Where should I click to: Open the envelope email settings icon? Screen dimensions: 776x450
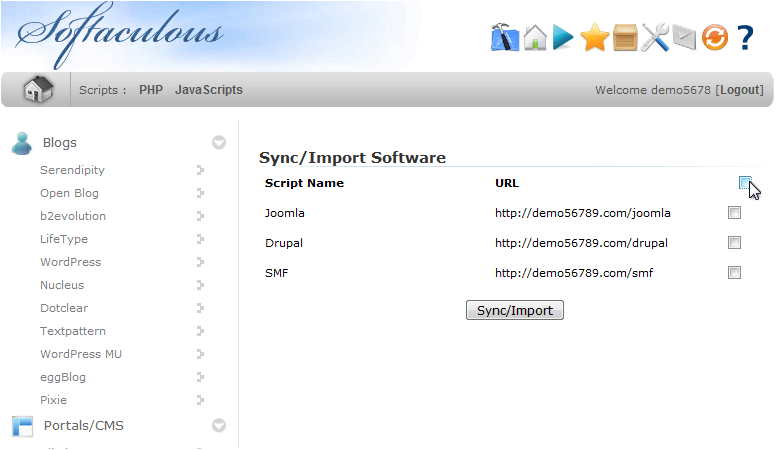click(684, 38)
